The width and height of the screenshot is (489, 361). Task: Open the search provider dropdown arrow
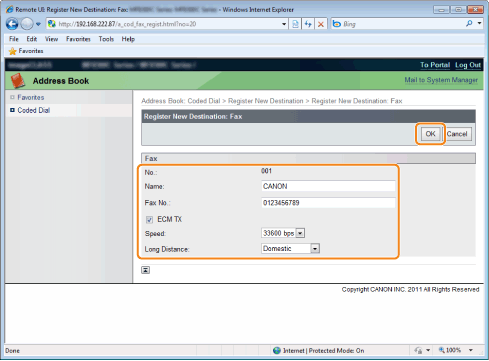[x=479, y=23]
